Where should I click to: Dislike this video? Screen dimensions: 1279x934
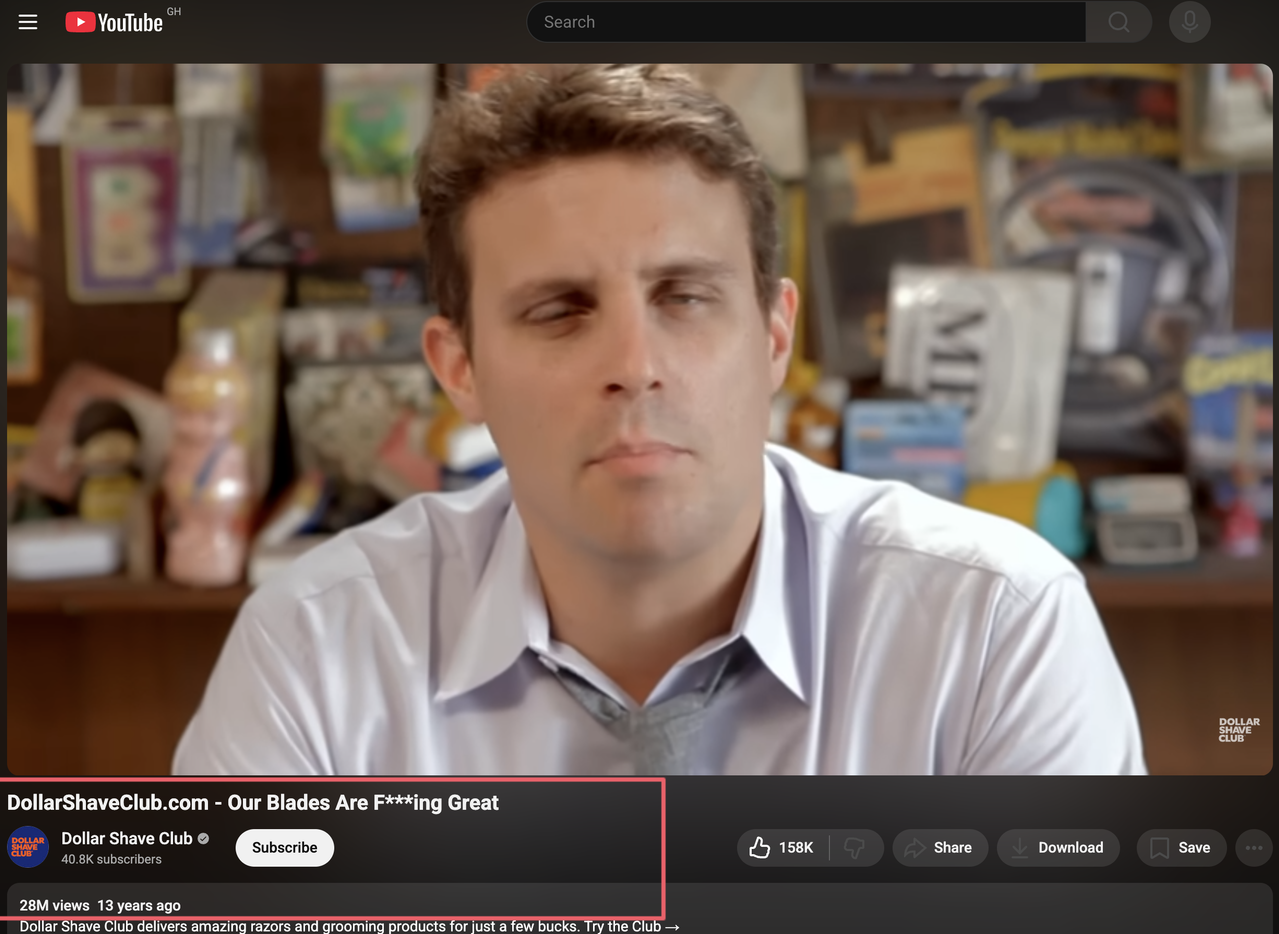point(855,847)
